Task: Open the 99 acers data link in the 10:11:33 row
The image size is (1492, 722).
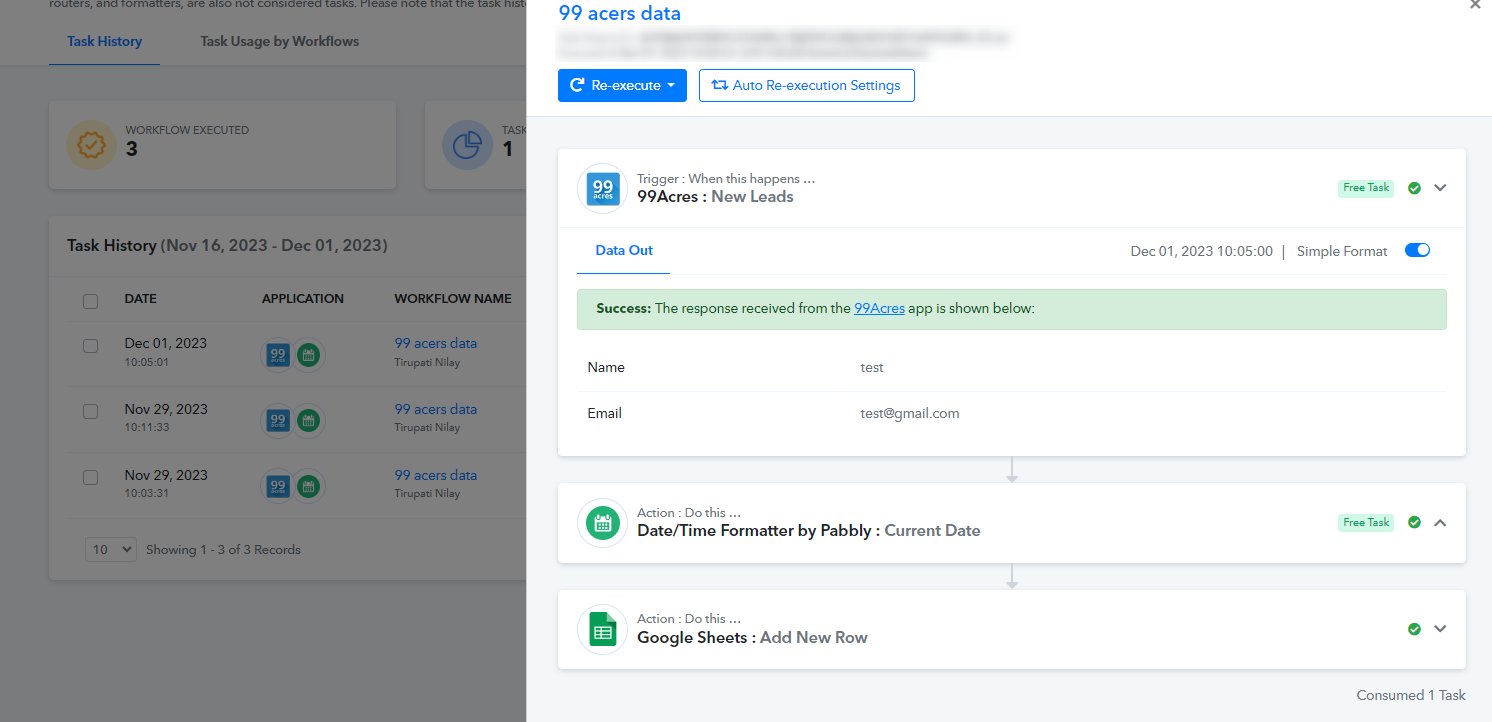Action: [x=436, y=410]
